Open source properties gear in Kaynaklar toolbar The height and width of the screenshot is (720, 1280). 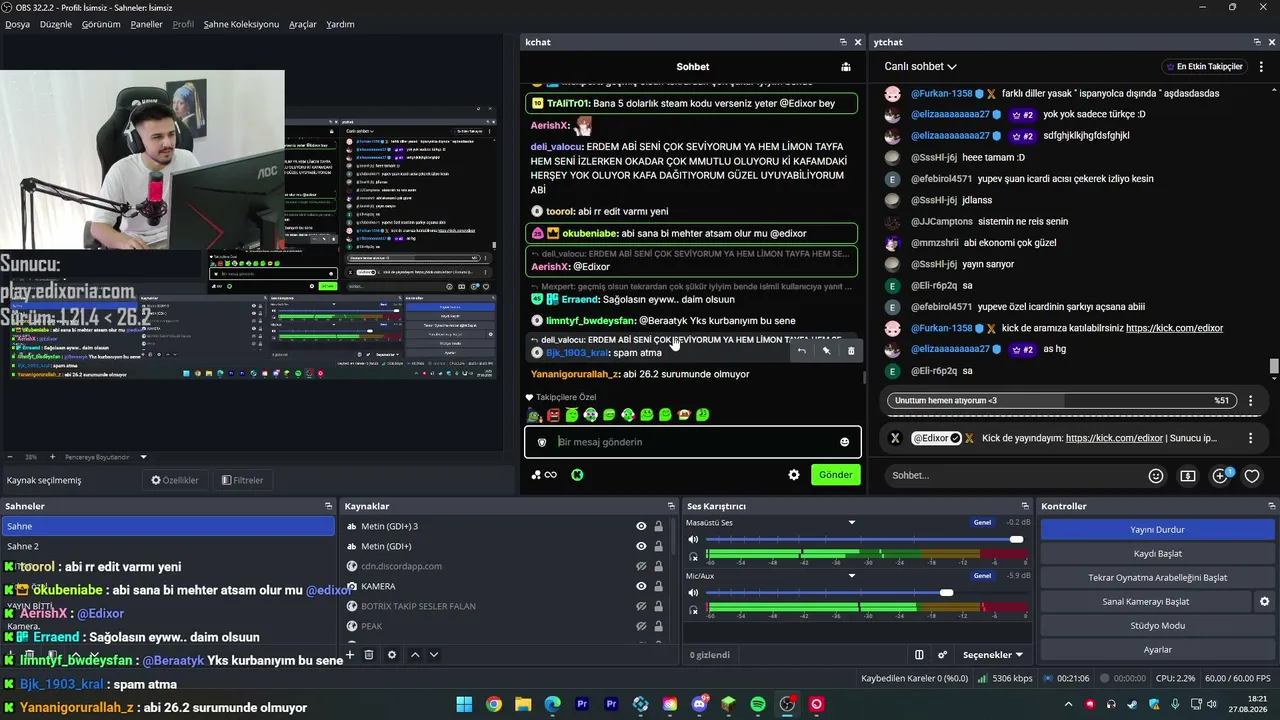[x=392, y=655]
